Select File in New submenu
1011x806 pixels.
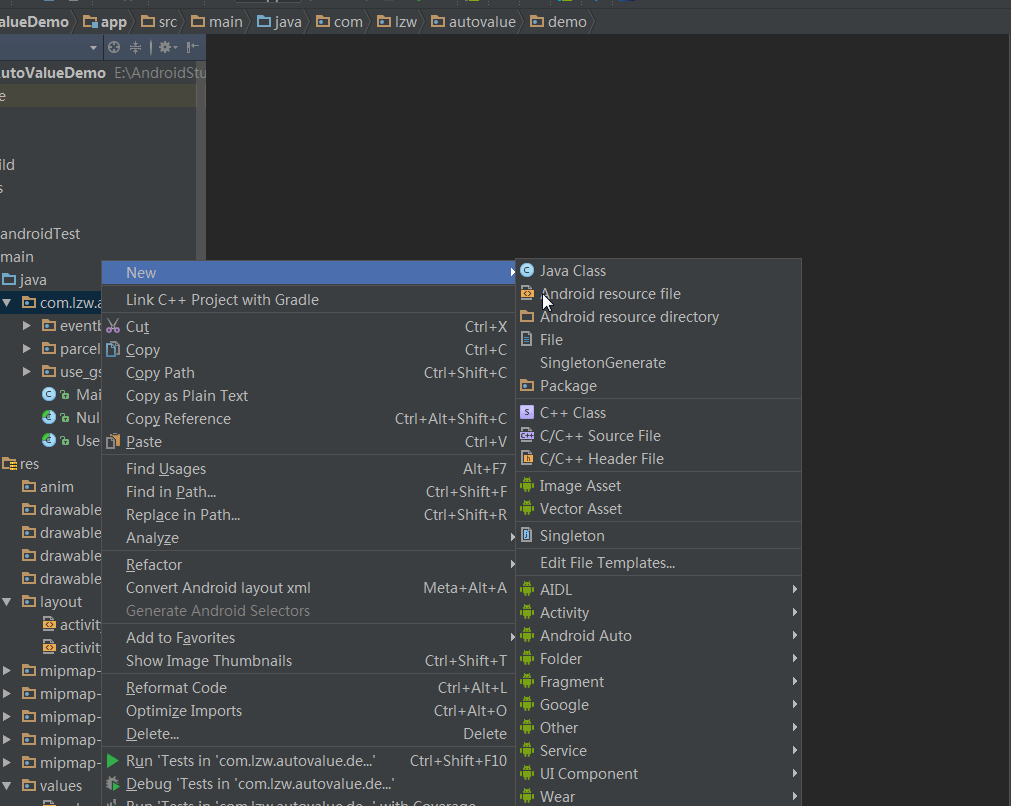658,340
